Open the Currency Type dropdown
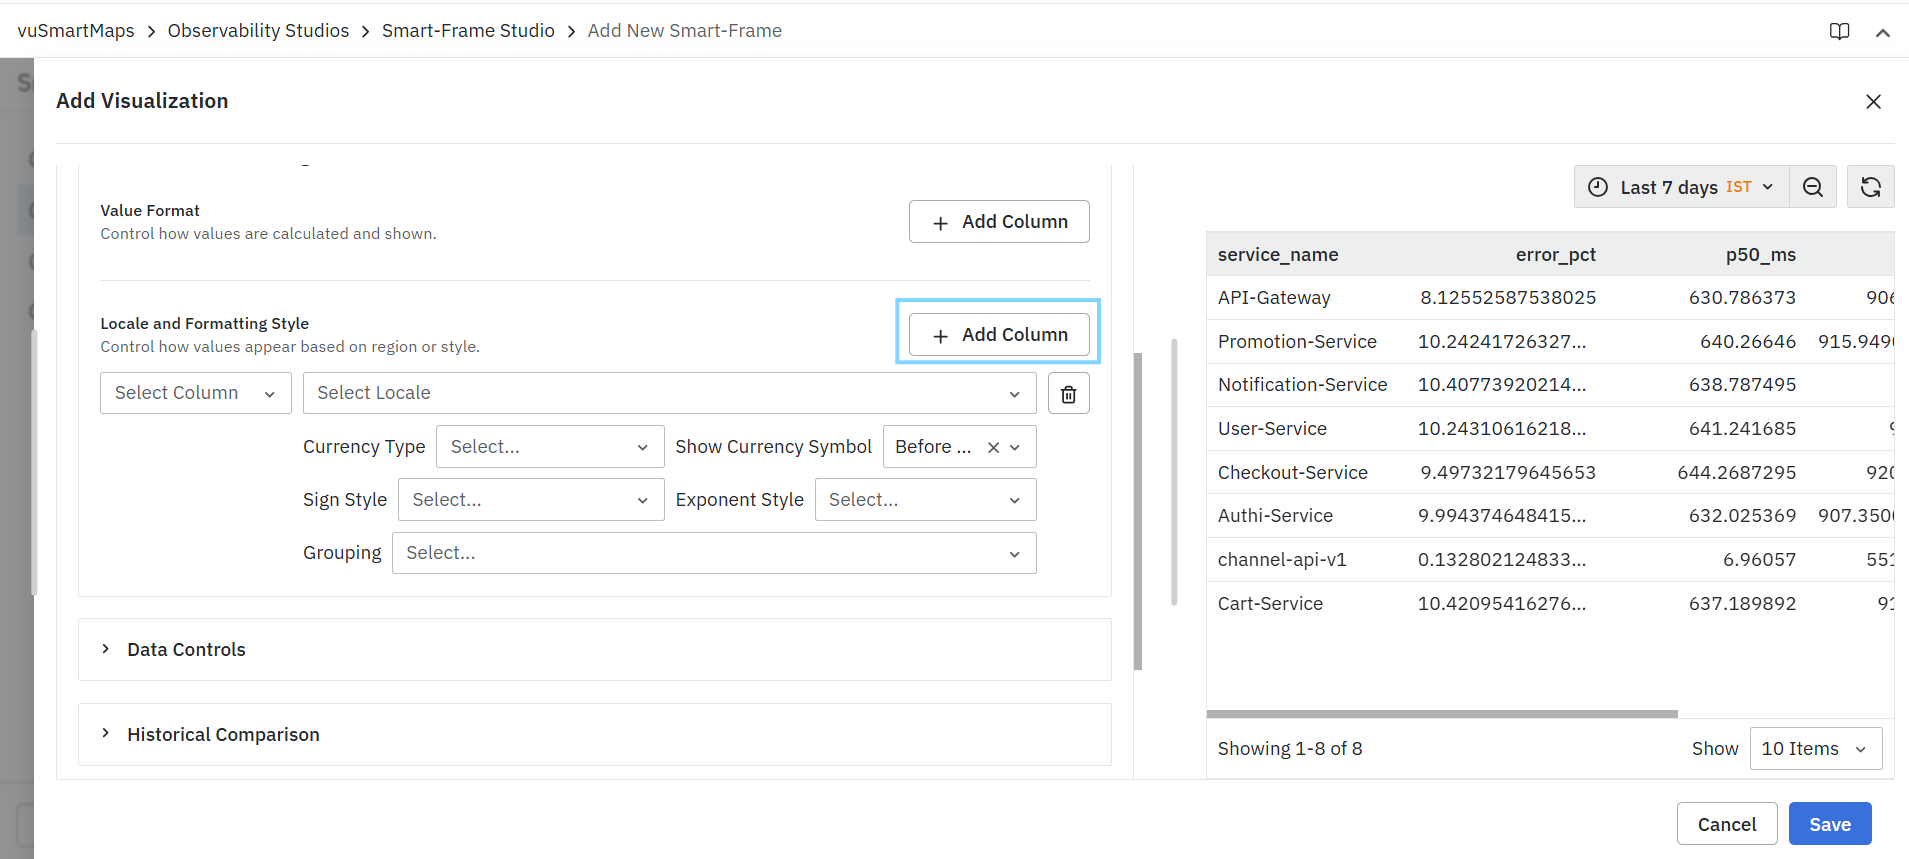The image size is (1909, 859). click(x=550, y=447)
